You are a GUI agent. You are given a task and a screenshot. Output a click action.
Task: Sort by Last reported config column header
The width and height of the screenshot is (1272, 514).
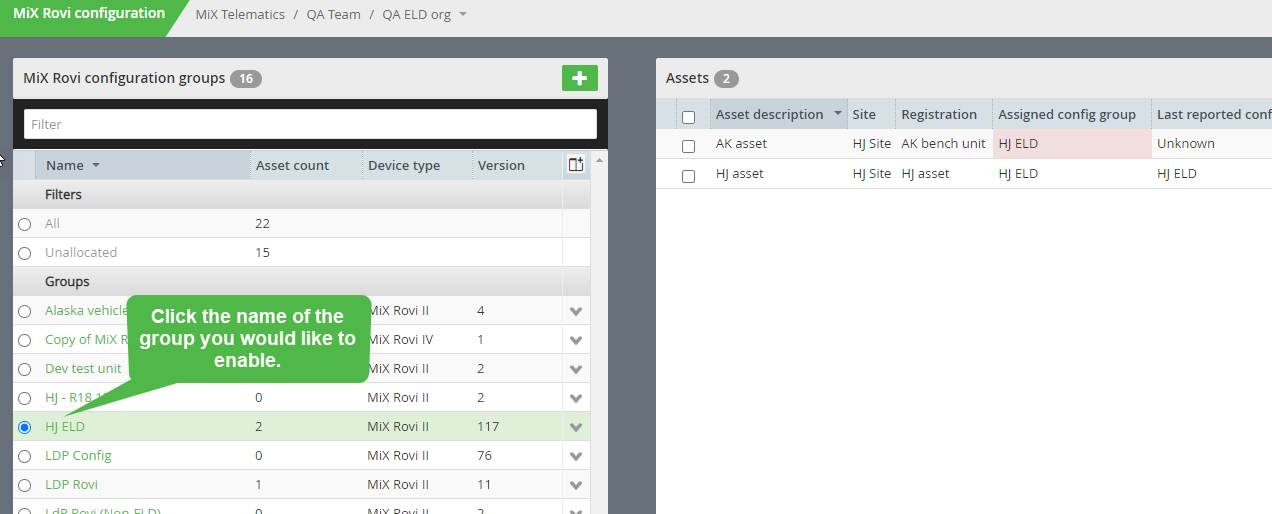tap(1214, 114)
